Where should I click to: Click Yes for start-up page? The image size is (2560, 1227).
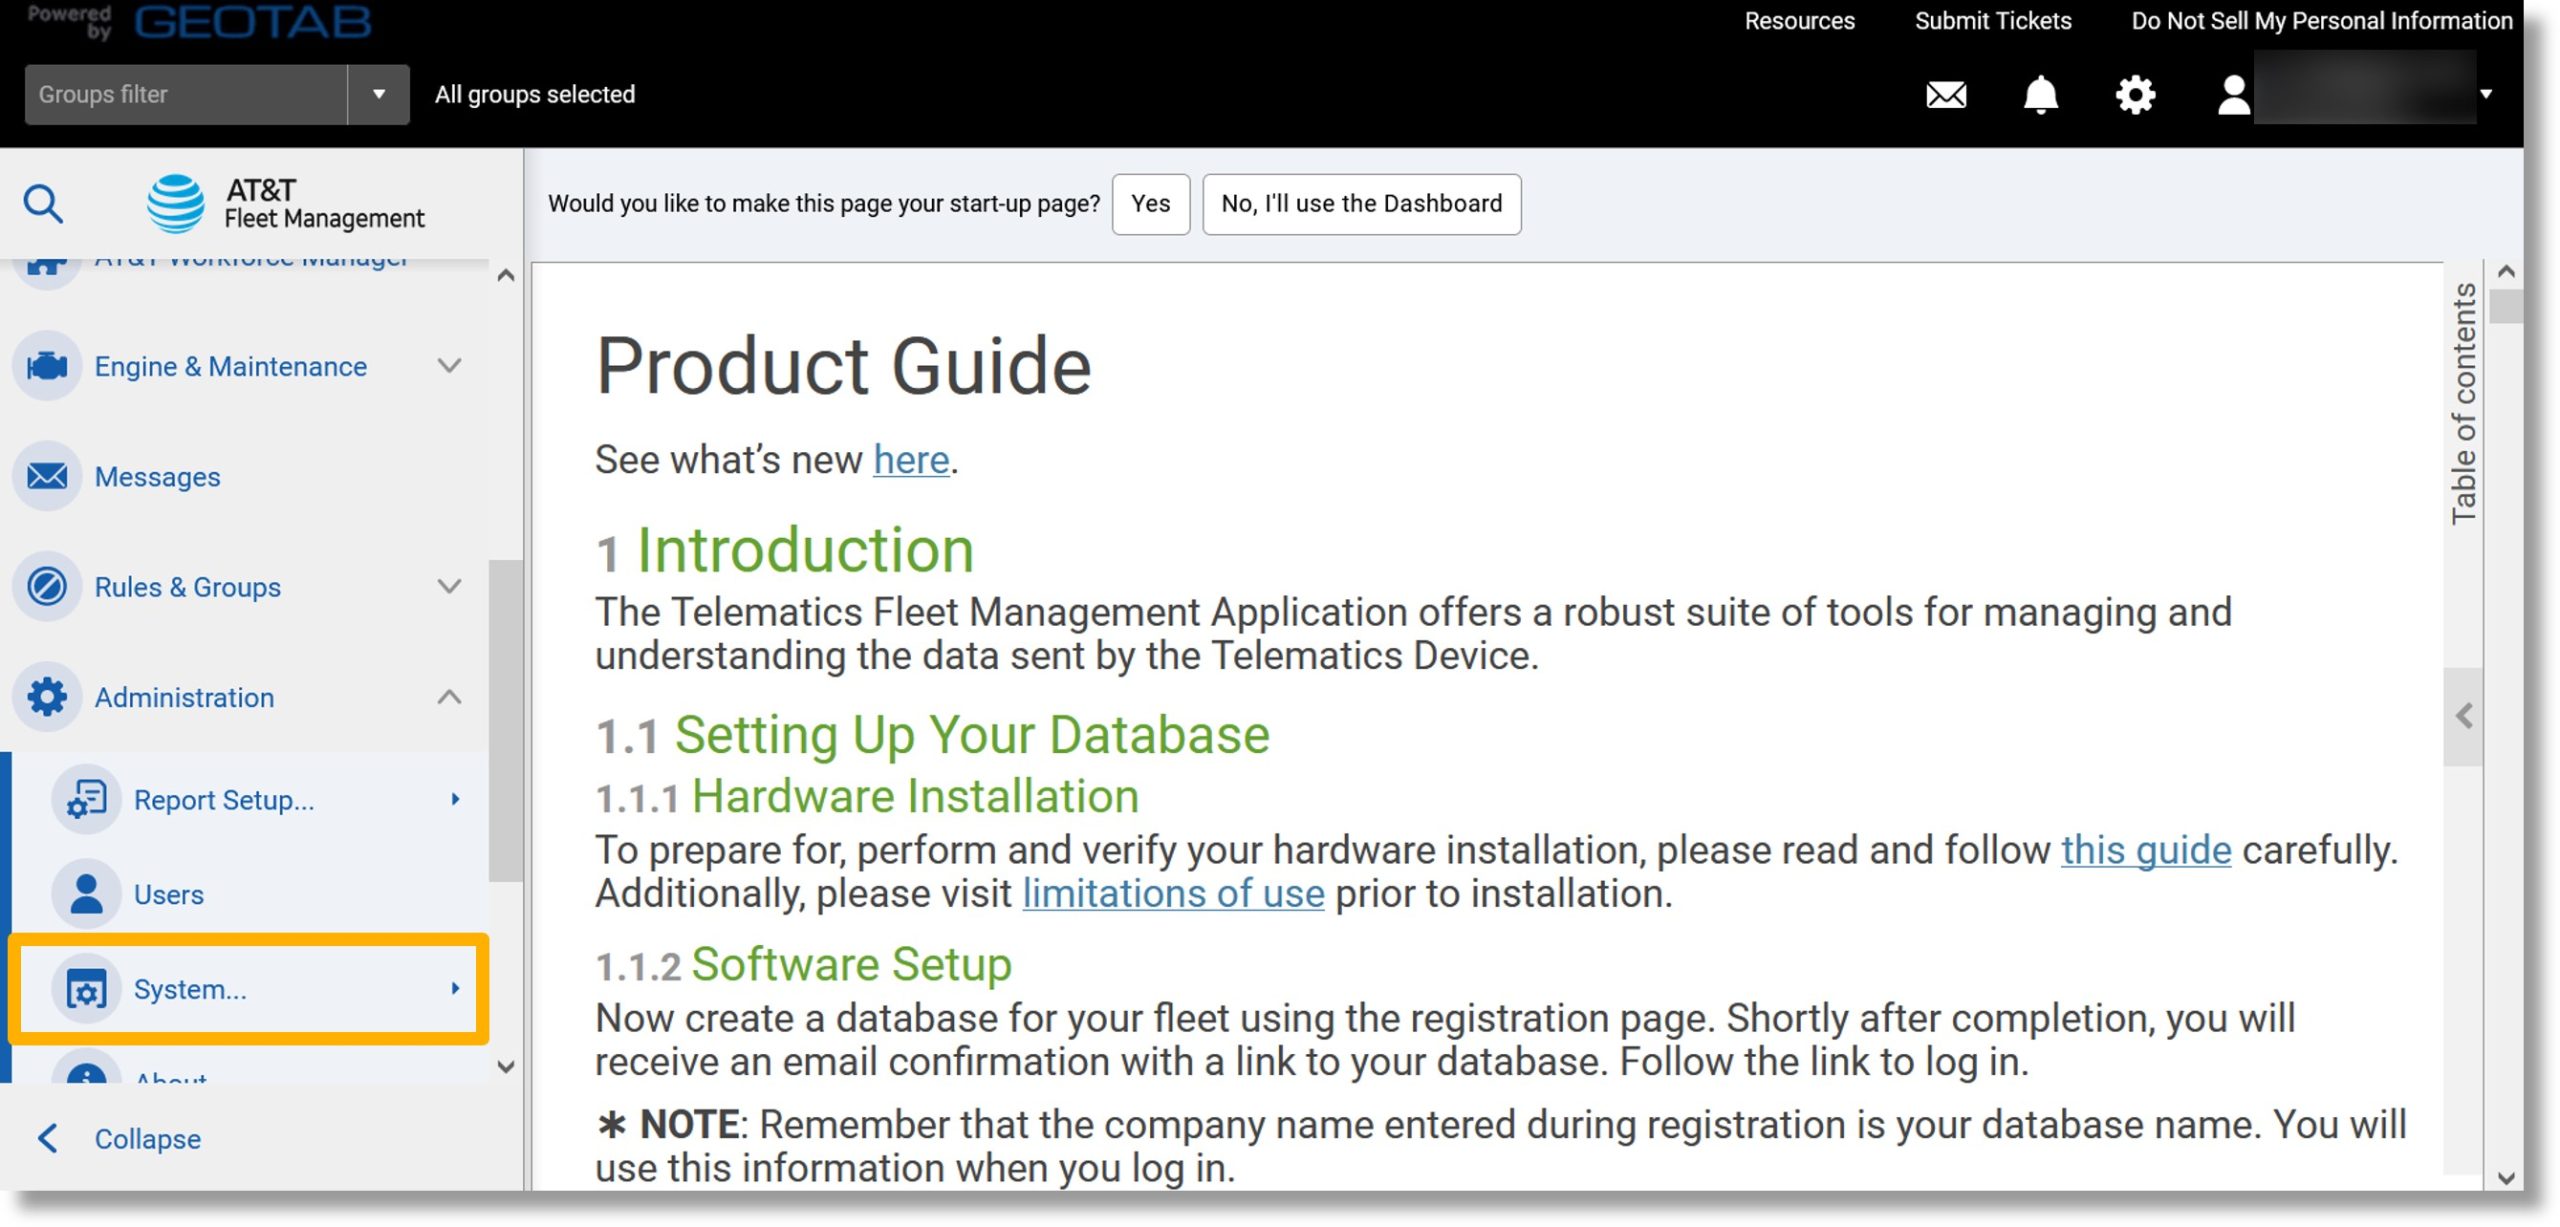1150,204
